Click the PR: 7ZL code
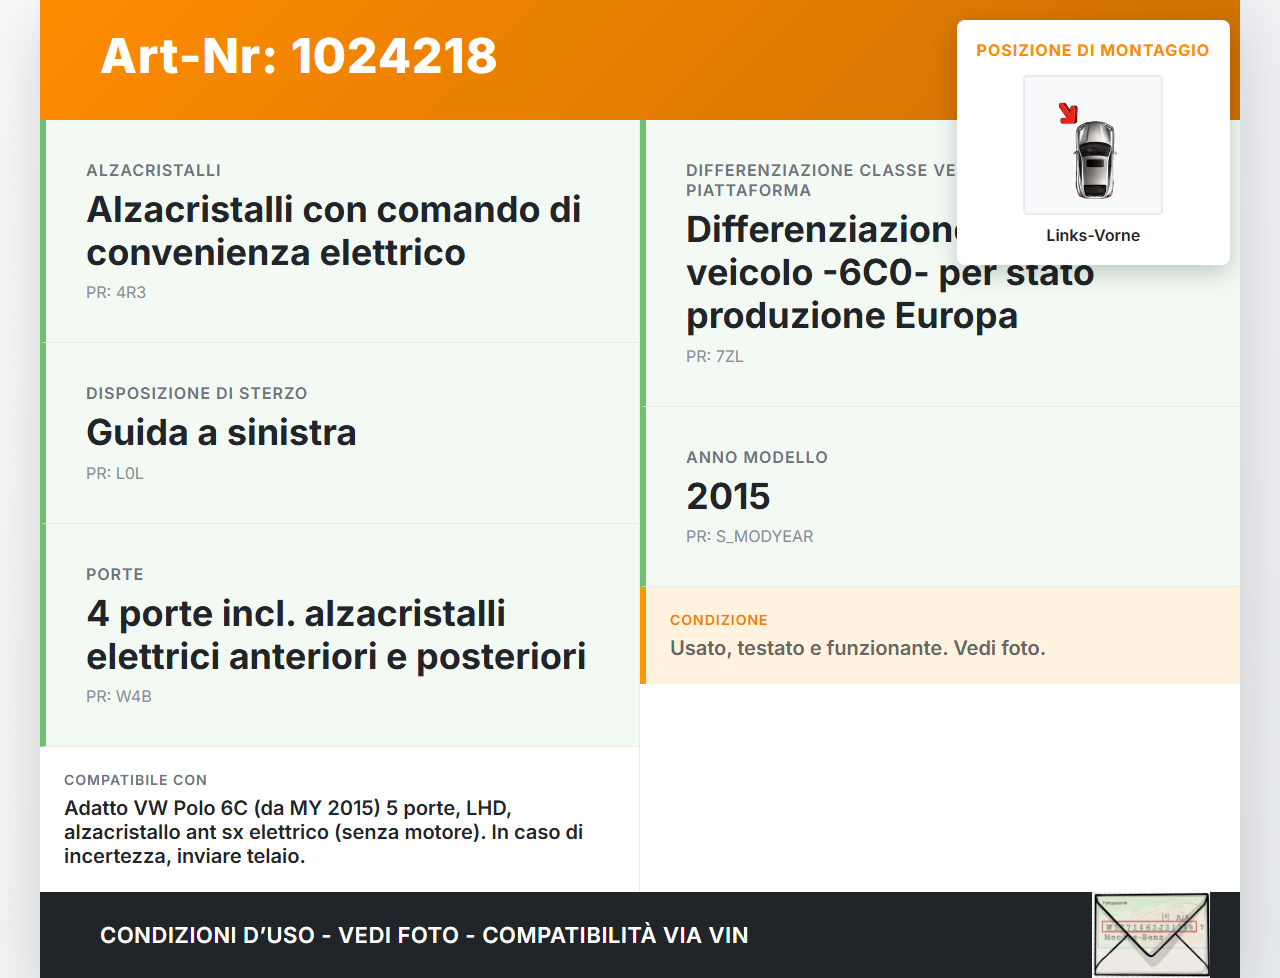Viewport: 1280px width, 978px height. pos(714,356)
